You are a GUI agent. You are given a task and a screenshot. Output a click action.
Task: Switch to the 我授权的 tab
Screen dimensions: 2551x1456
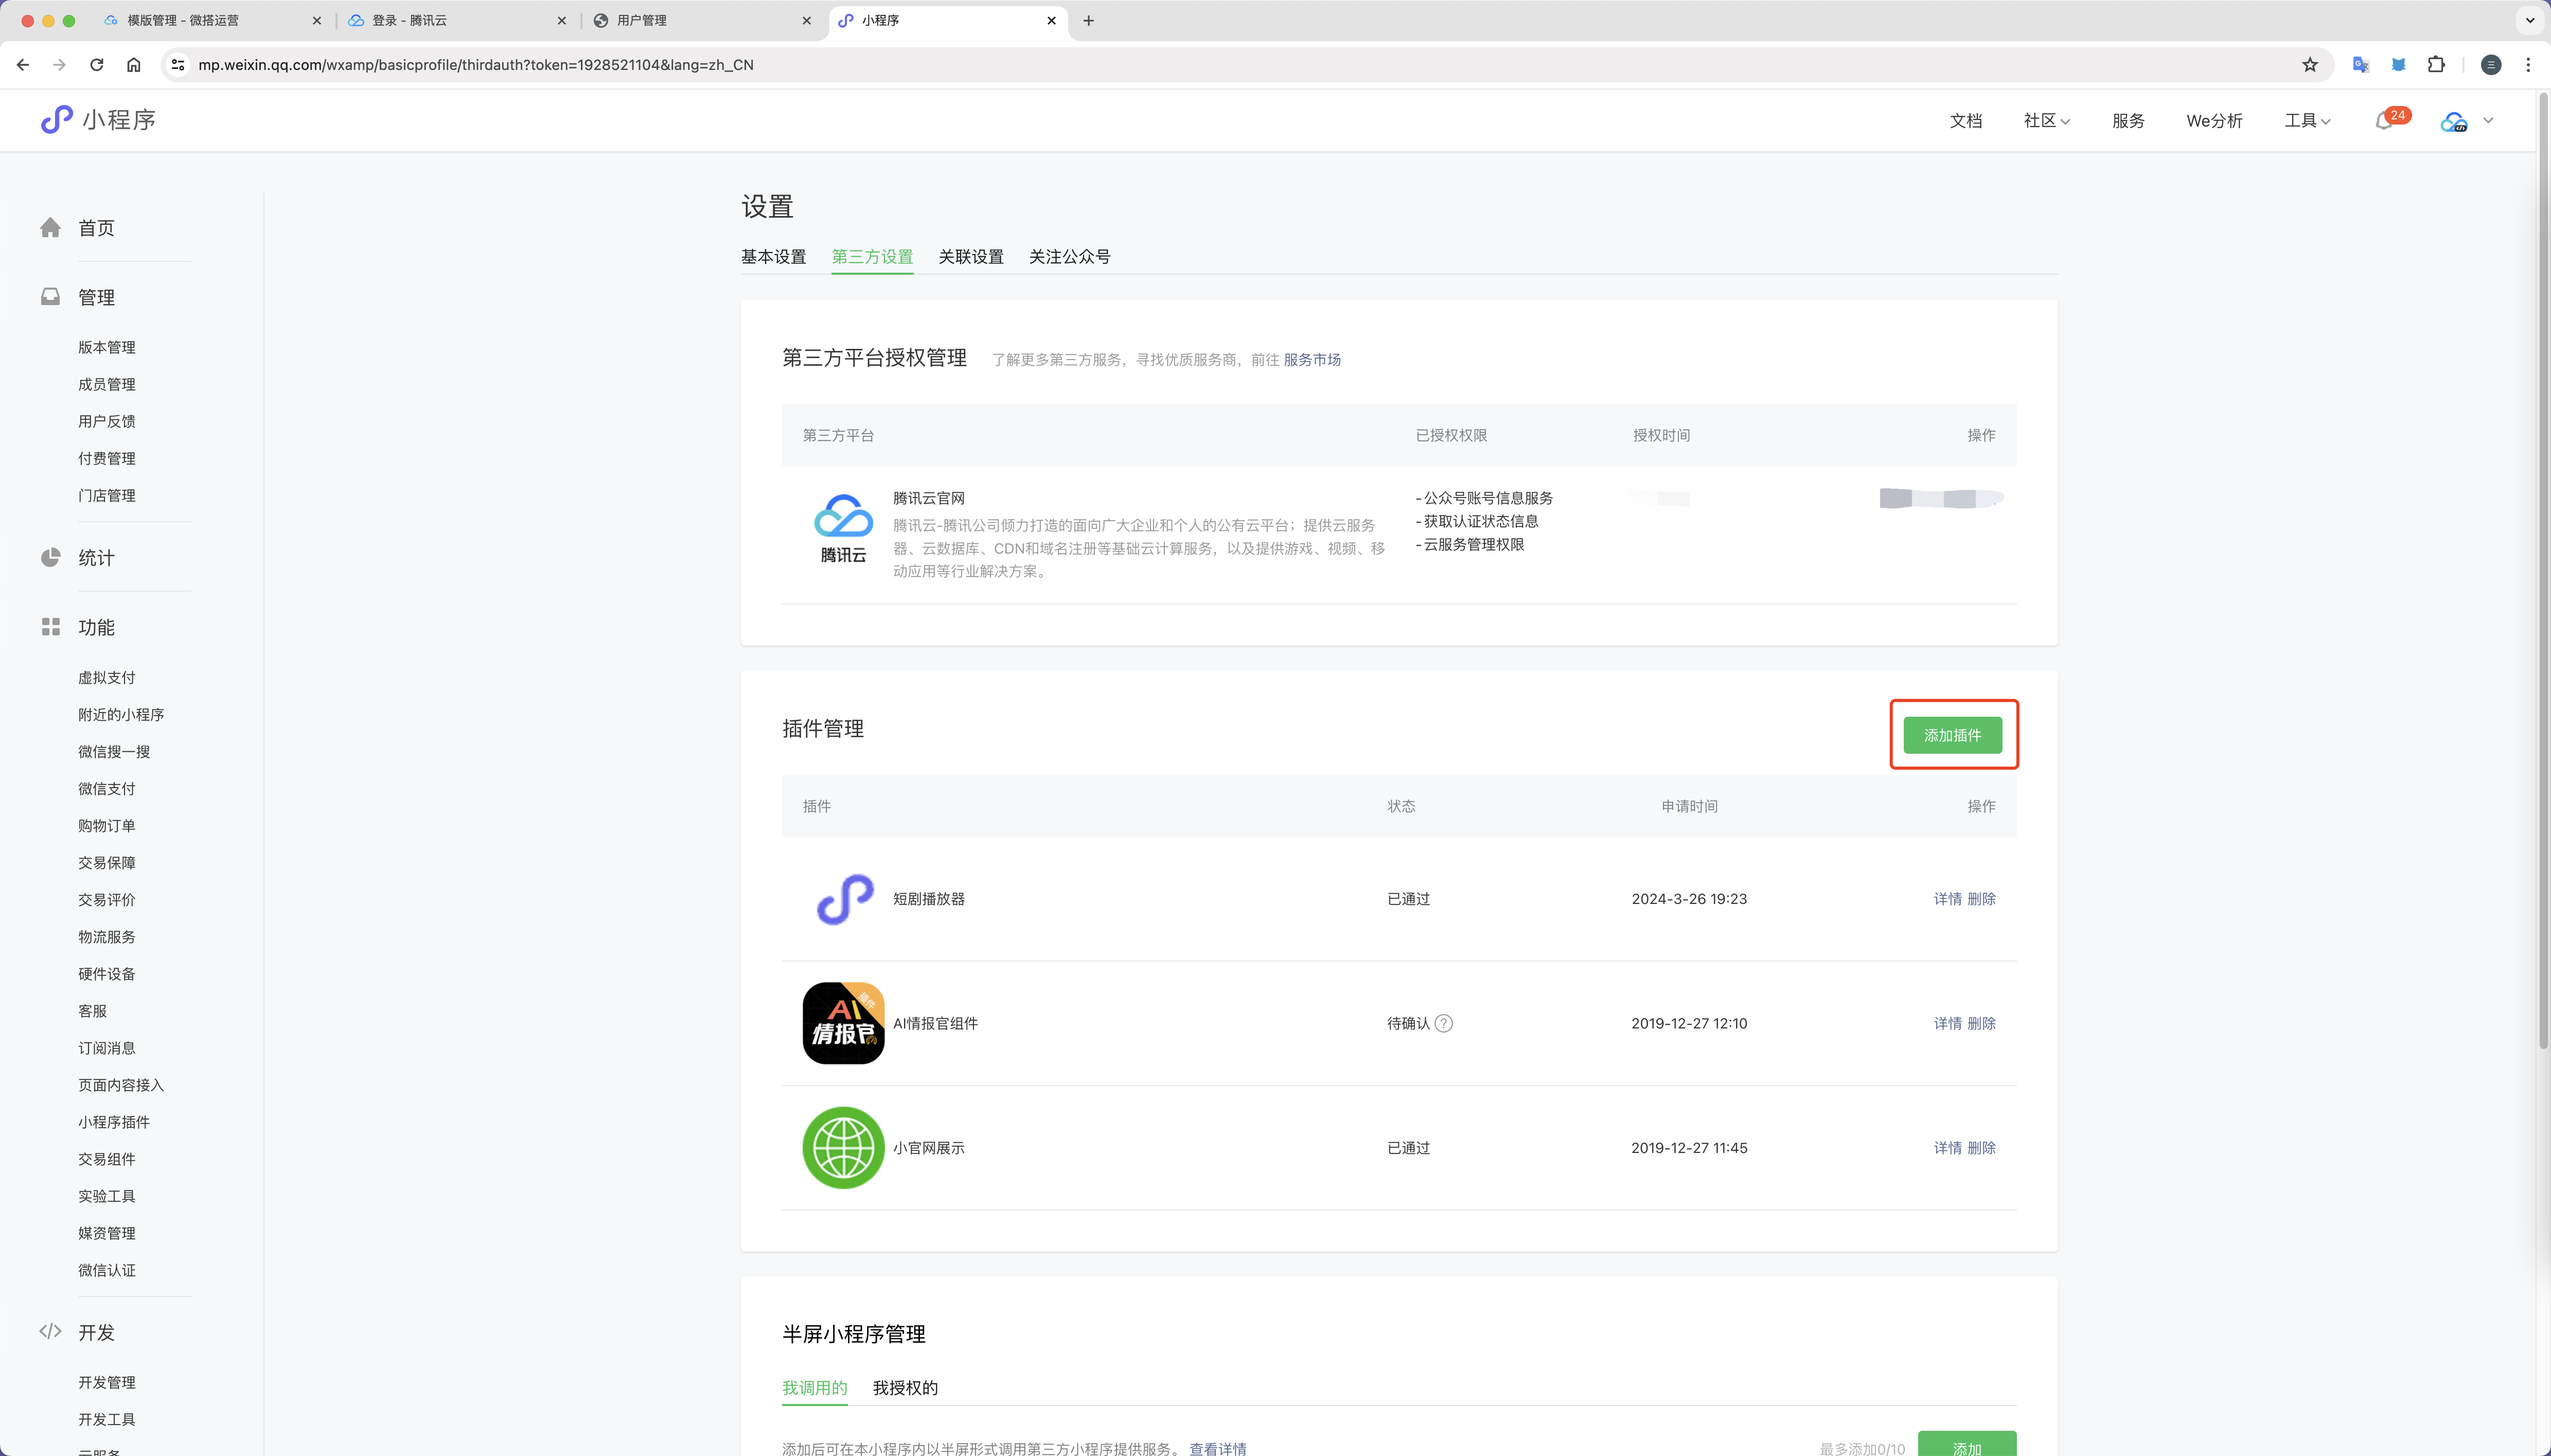pyautogui.click(x=904, y=1388)
